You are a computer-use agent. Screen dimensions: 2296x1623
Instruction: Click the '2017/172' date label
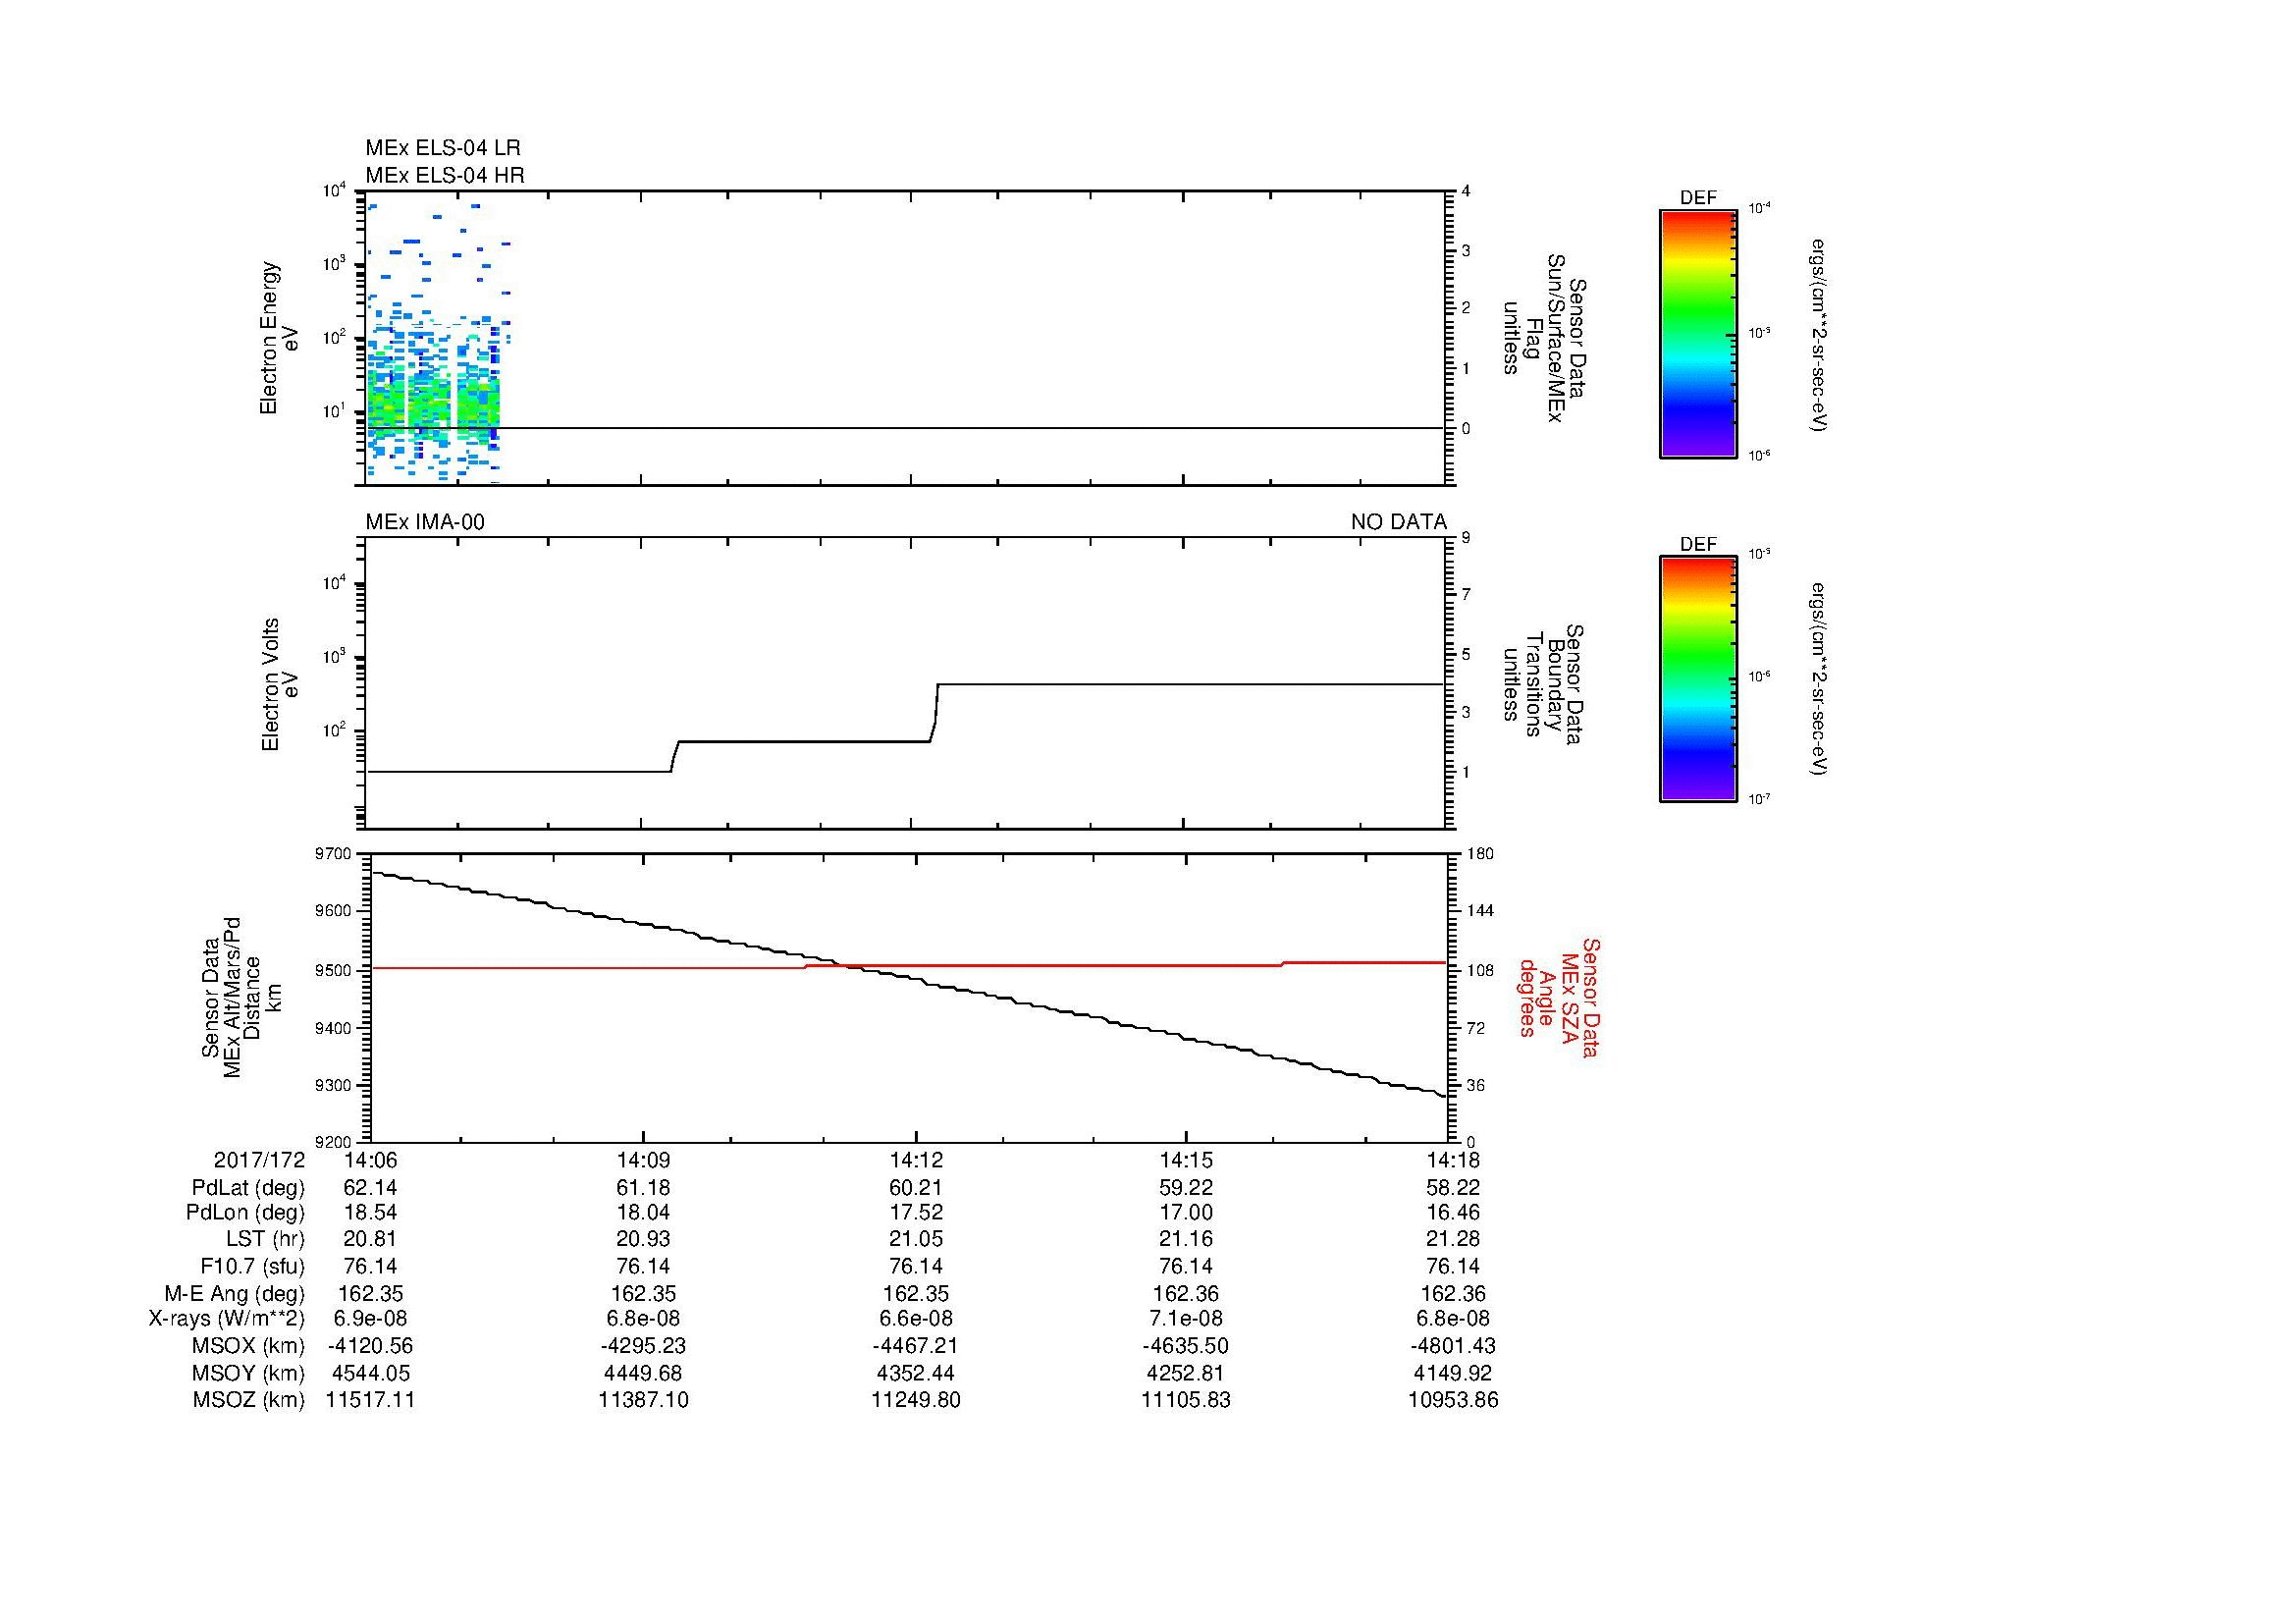(x=259, y=1160)
